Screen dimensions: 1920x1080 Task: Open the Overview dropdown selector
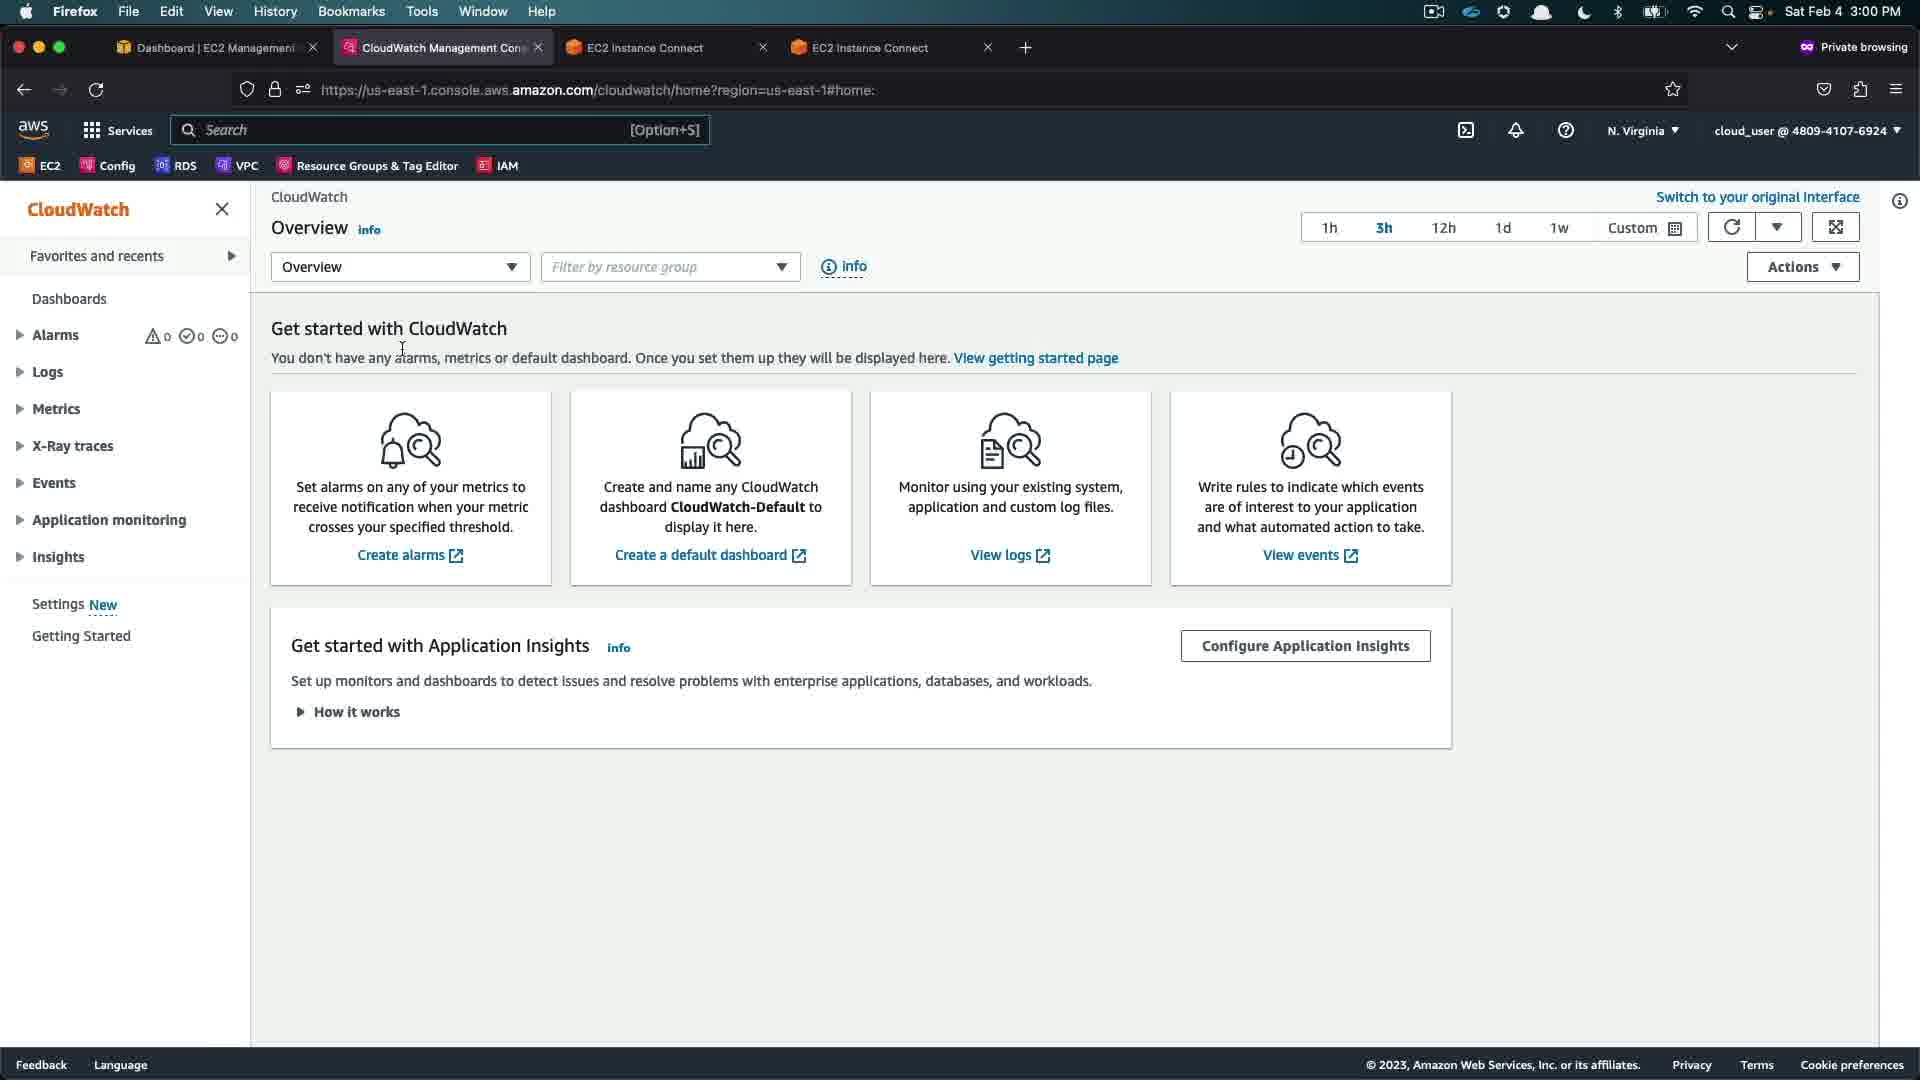(400, 267)
